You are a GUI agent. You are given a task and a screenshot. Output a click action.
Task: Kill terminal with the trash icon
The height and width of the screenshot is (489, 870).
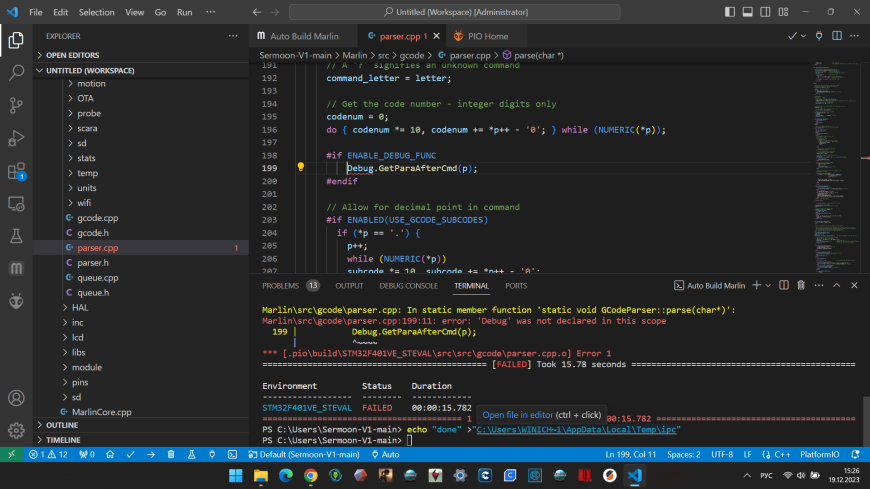801,285
